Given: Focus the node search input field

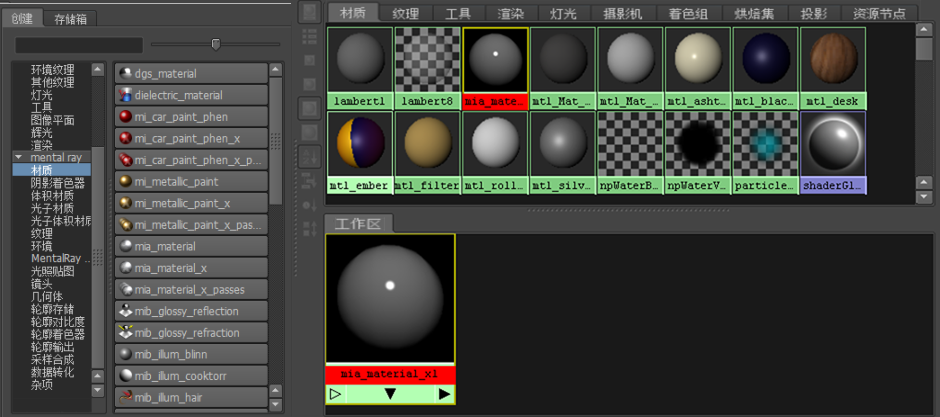Looking at the screenshot, I should (79, 45).
